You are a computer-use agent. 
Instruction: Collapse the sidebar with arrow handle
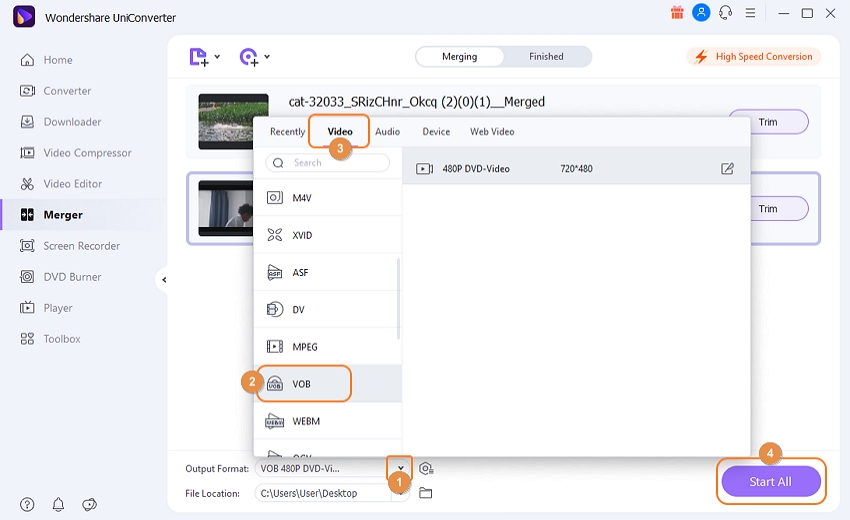point(164,280)
